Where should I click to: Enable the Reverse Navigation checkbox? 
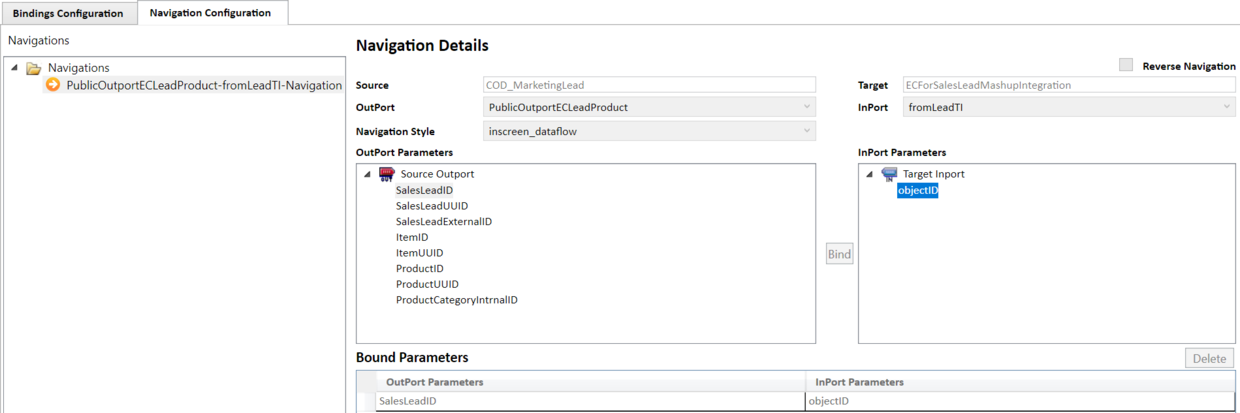1126,65
